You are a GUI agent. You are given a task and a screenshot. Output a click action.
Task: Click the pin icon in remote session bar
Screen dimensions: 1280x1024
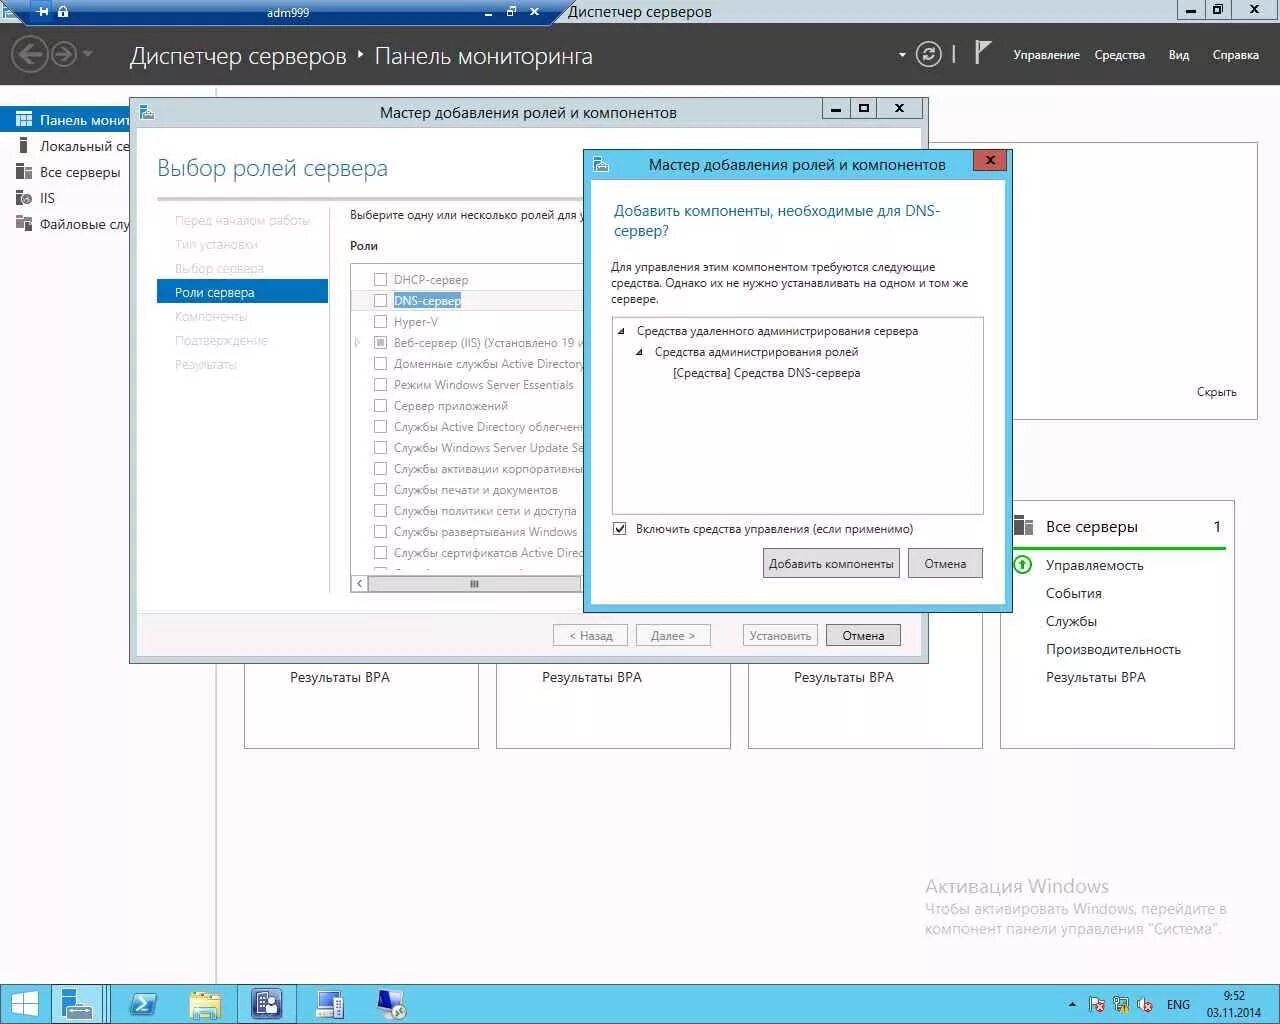(x=43, y=12)
